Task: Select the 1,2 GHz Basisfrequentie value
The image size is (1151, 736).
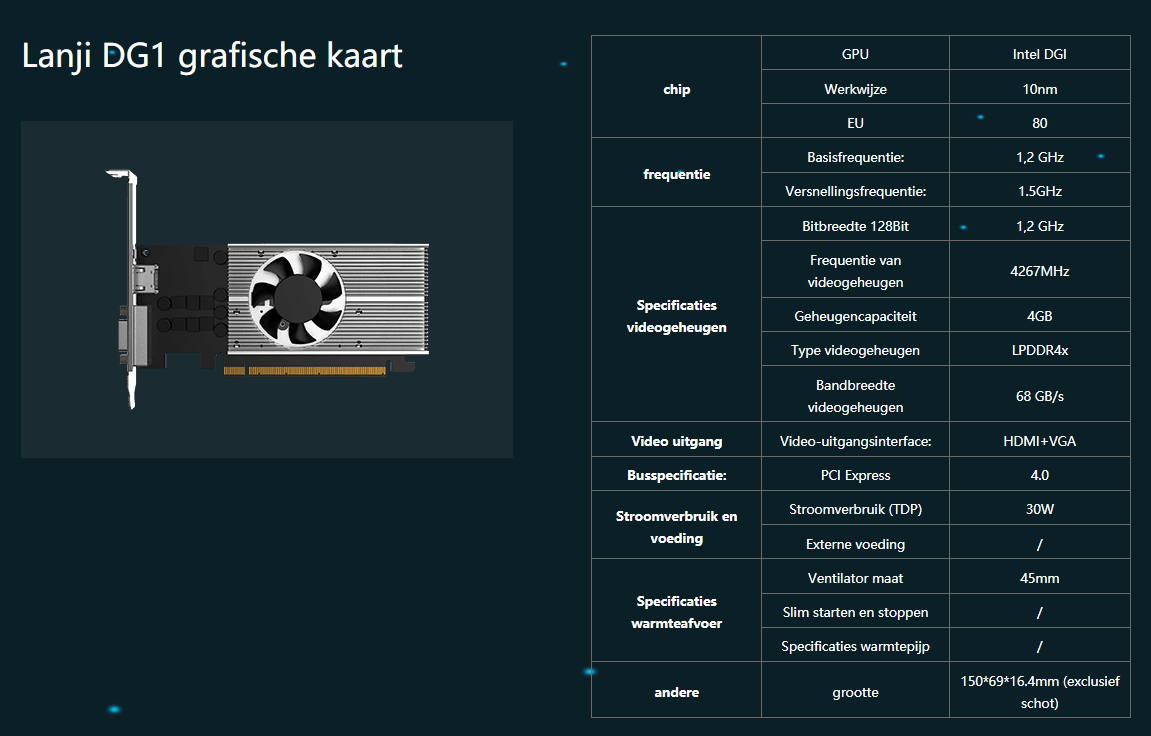Action: [x=1039, y=156]
